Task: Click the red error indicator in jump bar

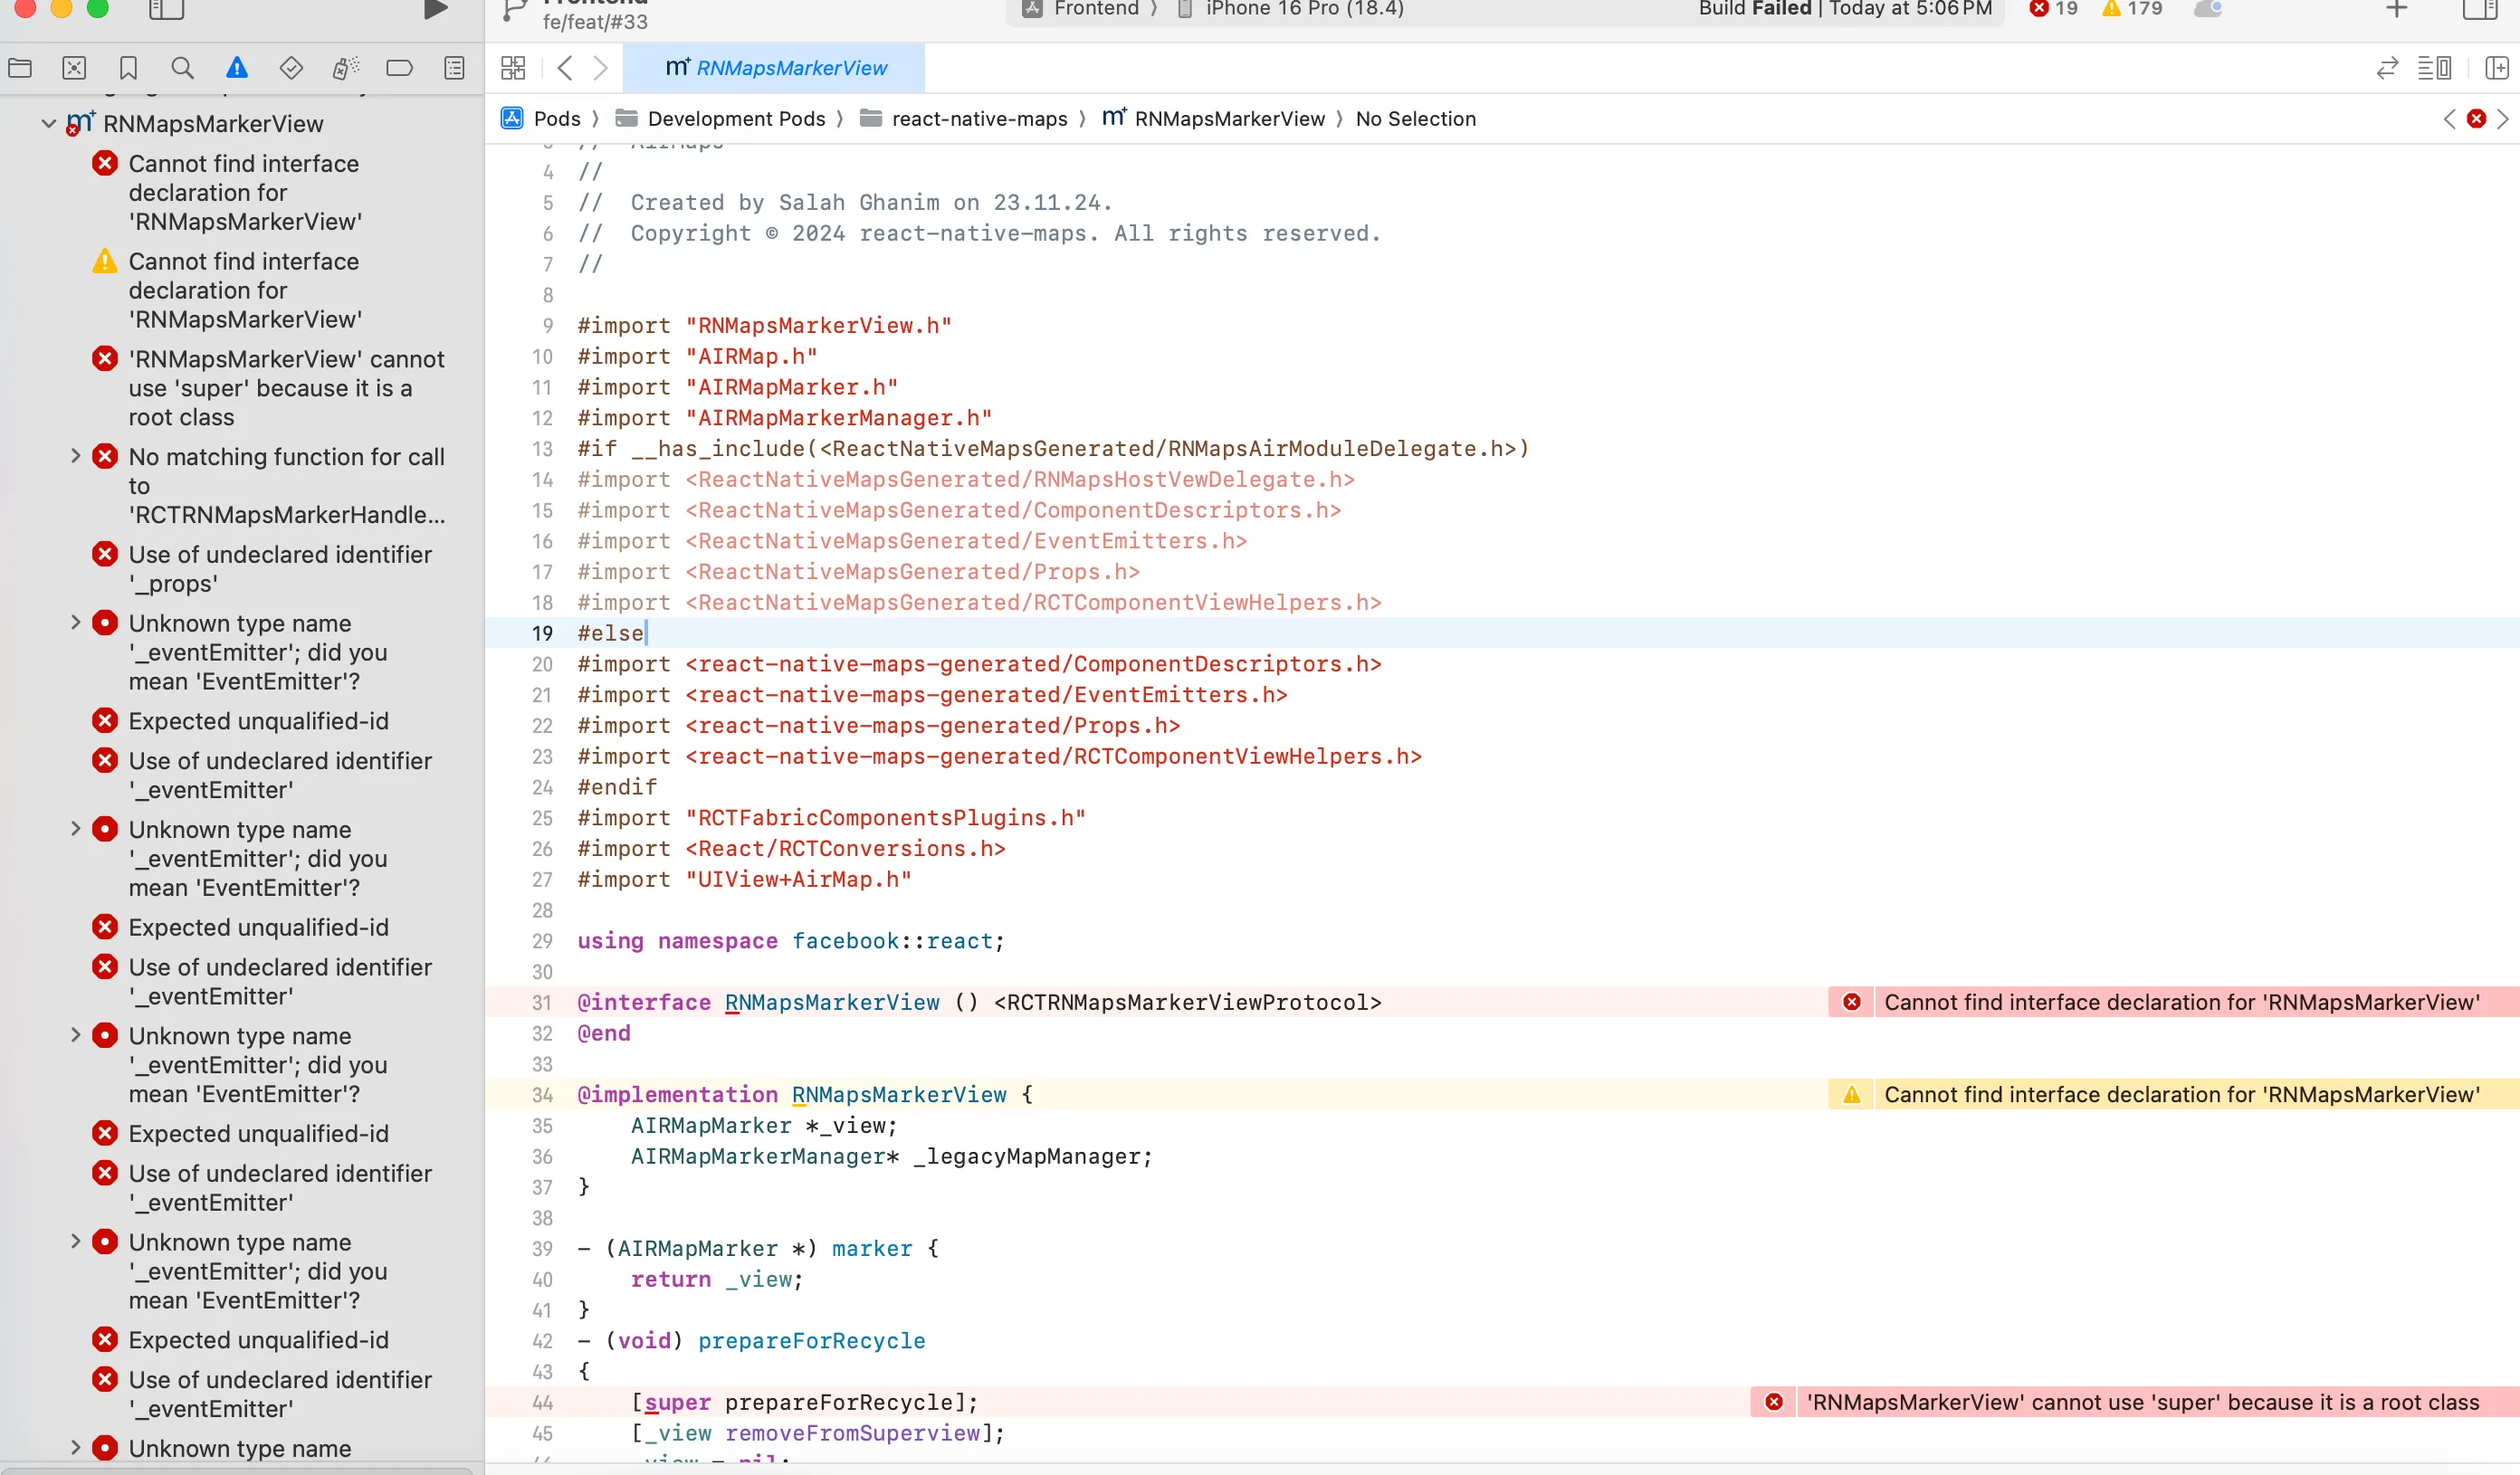Action: tap(2476, 119)
